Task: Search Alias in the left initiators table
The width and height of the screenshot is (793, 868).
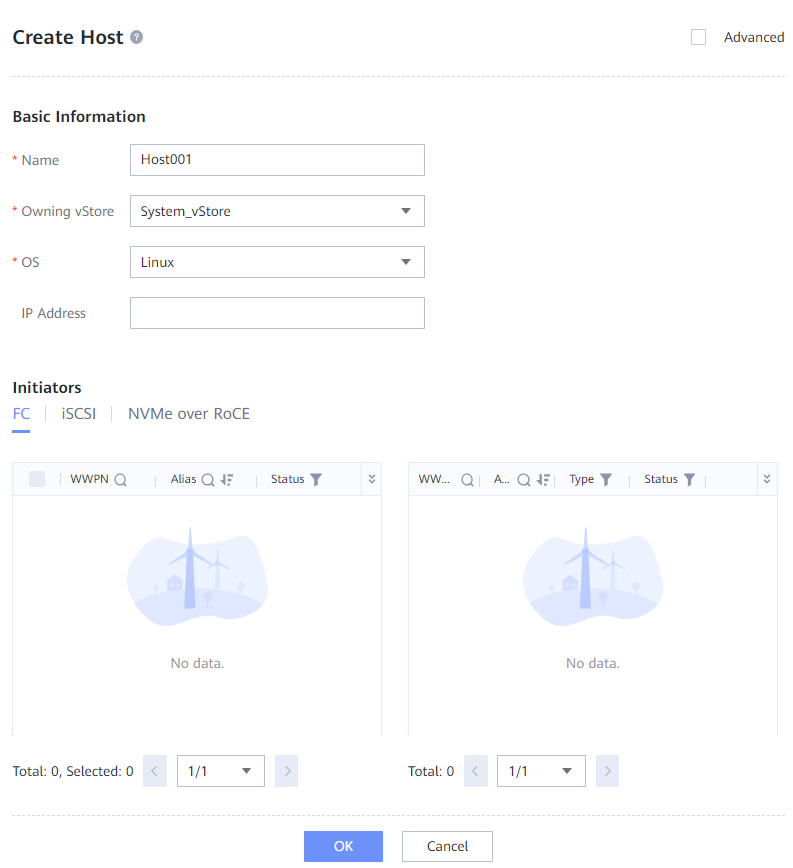Action: pyautogui.click(x=208, y=480)
